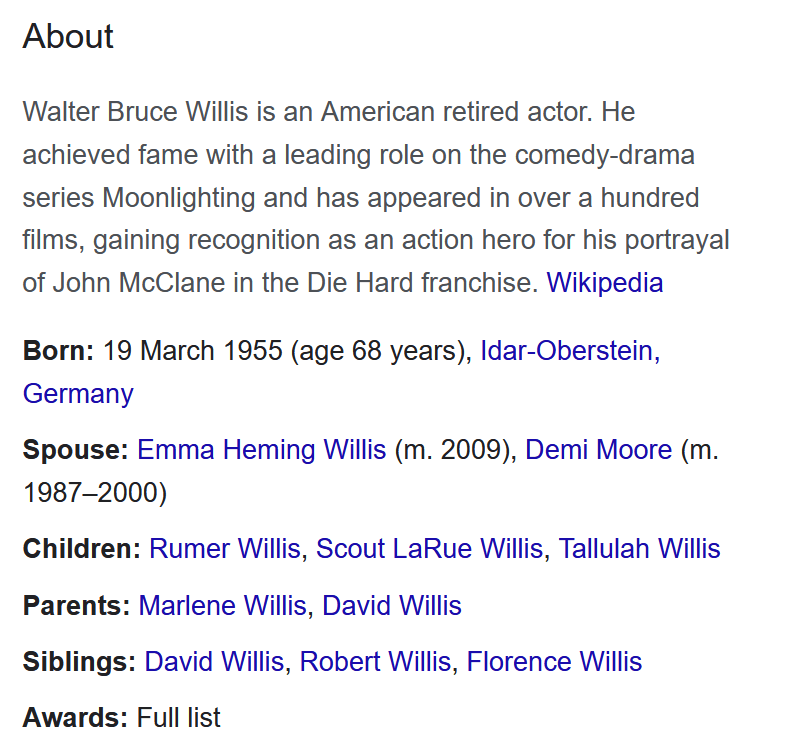The width and height of the screenshot is (807, 744).
Task: Select the Demi Moore spouse link
Action: point(598,450)
